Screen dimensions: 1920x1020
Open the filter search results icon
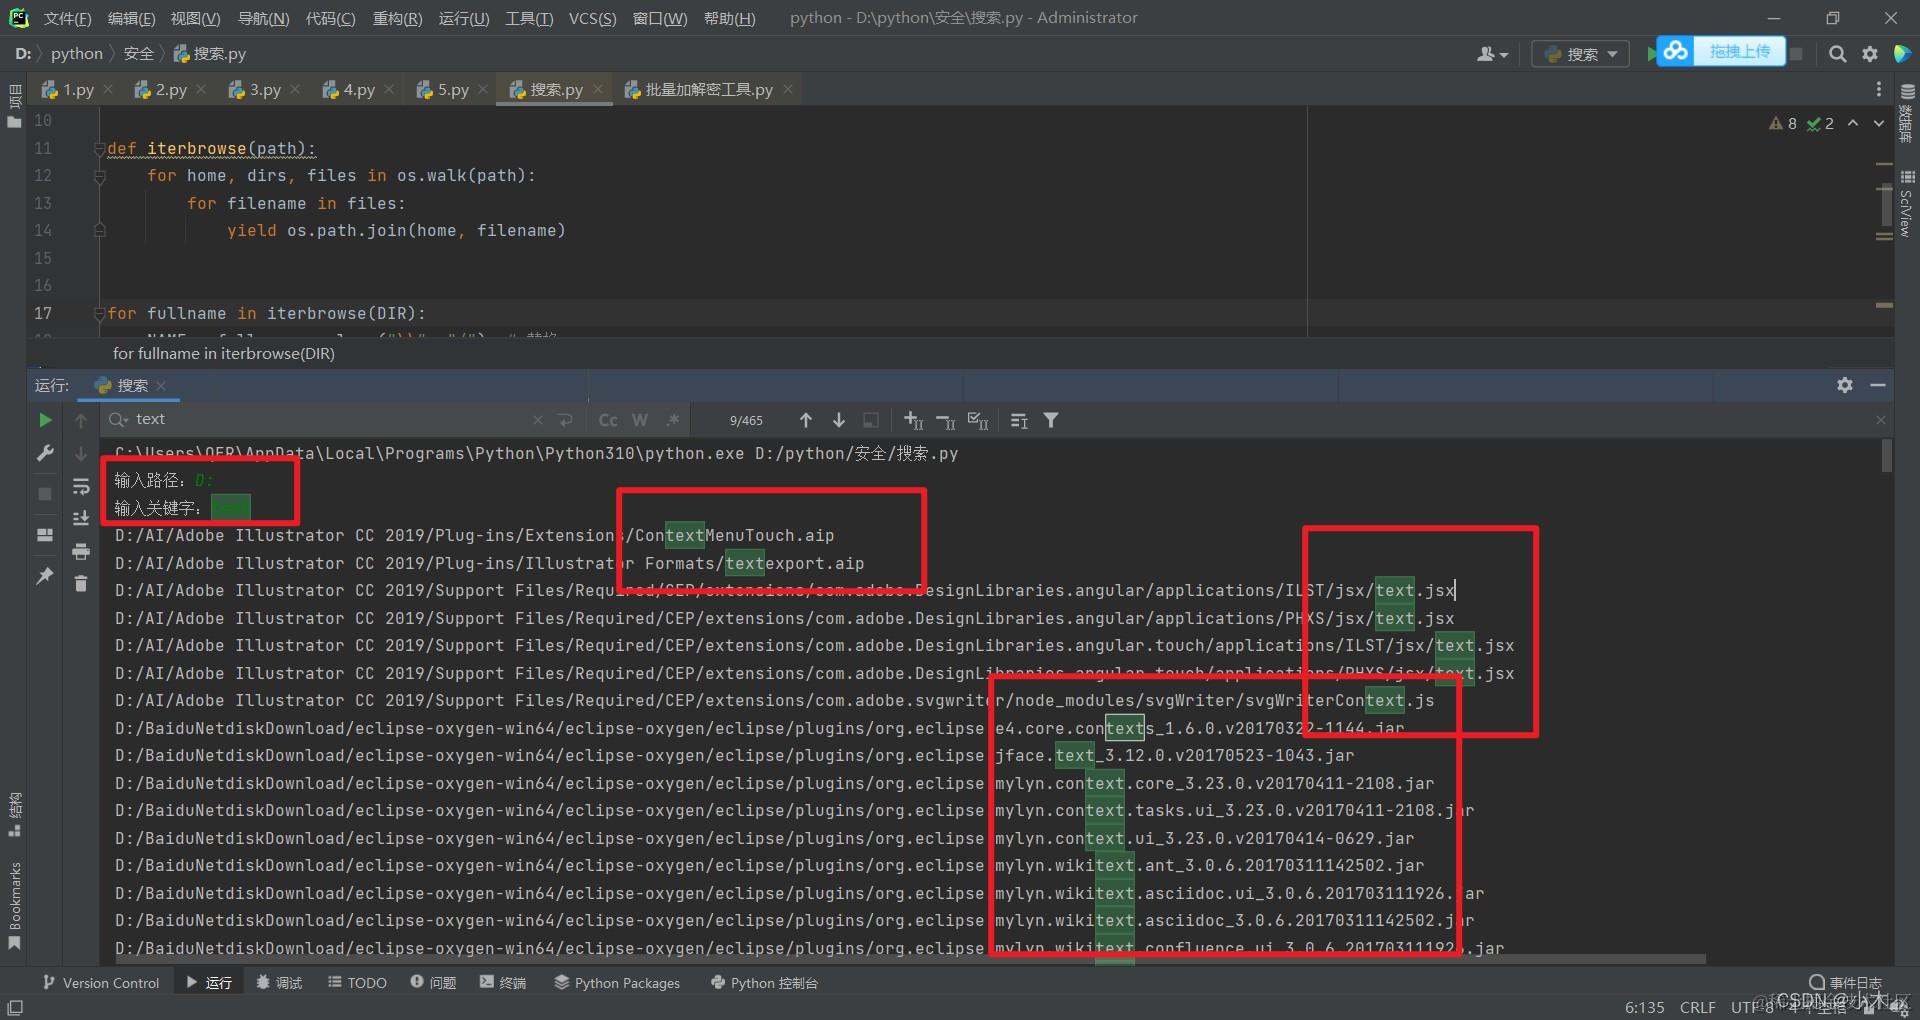1051,420
